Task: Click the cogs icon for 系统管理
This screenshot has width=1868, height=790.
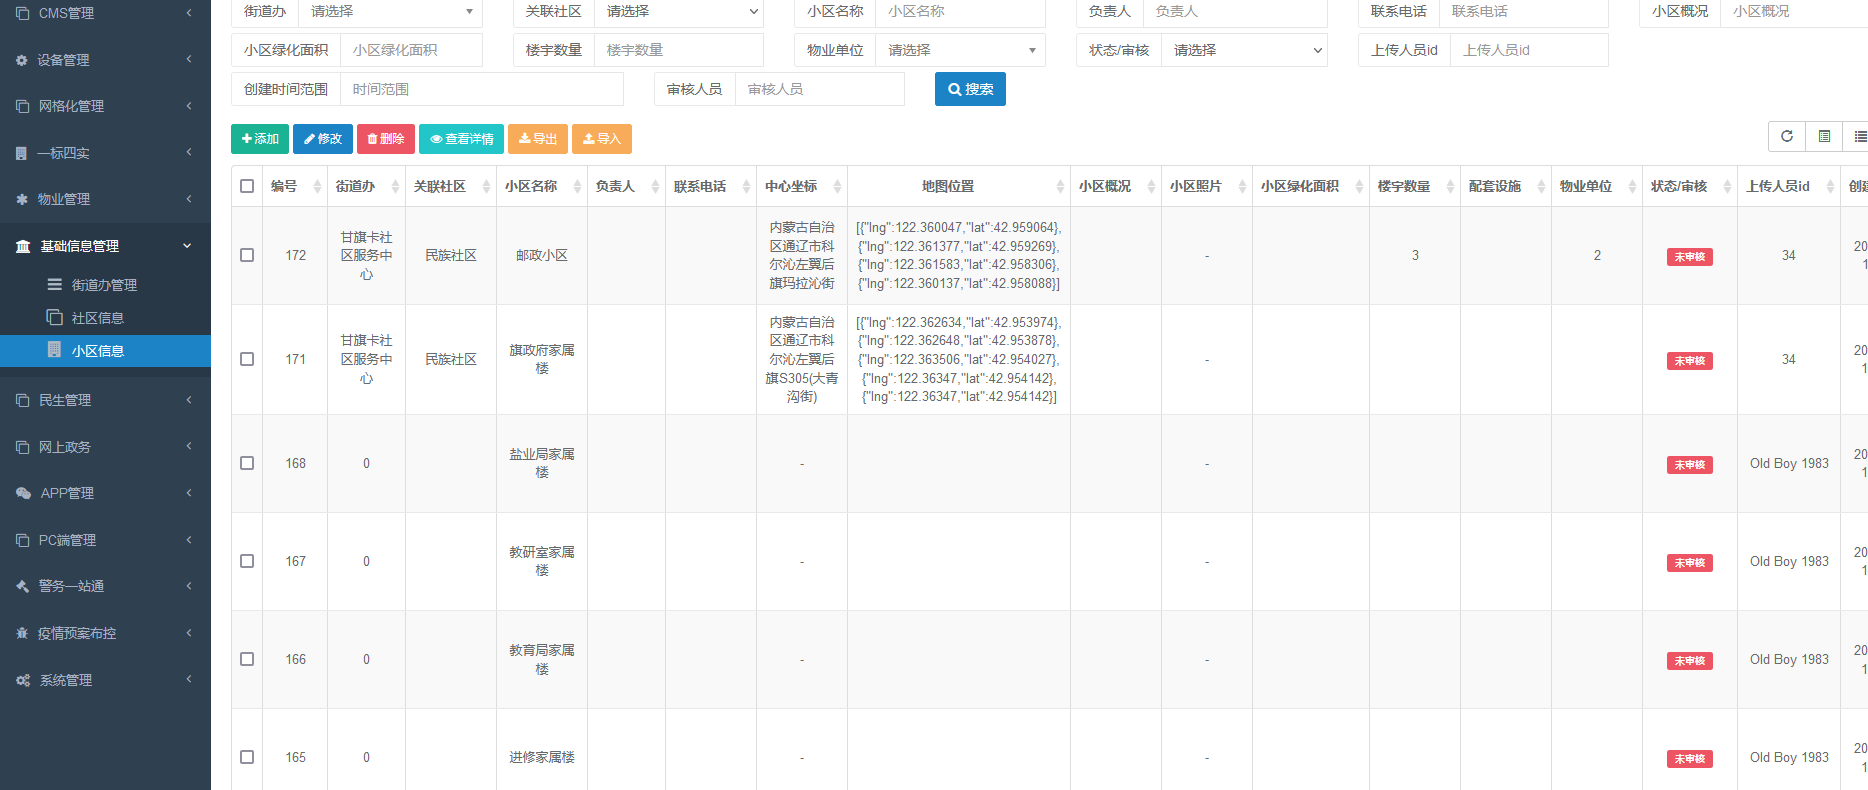Action: 23,680
